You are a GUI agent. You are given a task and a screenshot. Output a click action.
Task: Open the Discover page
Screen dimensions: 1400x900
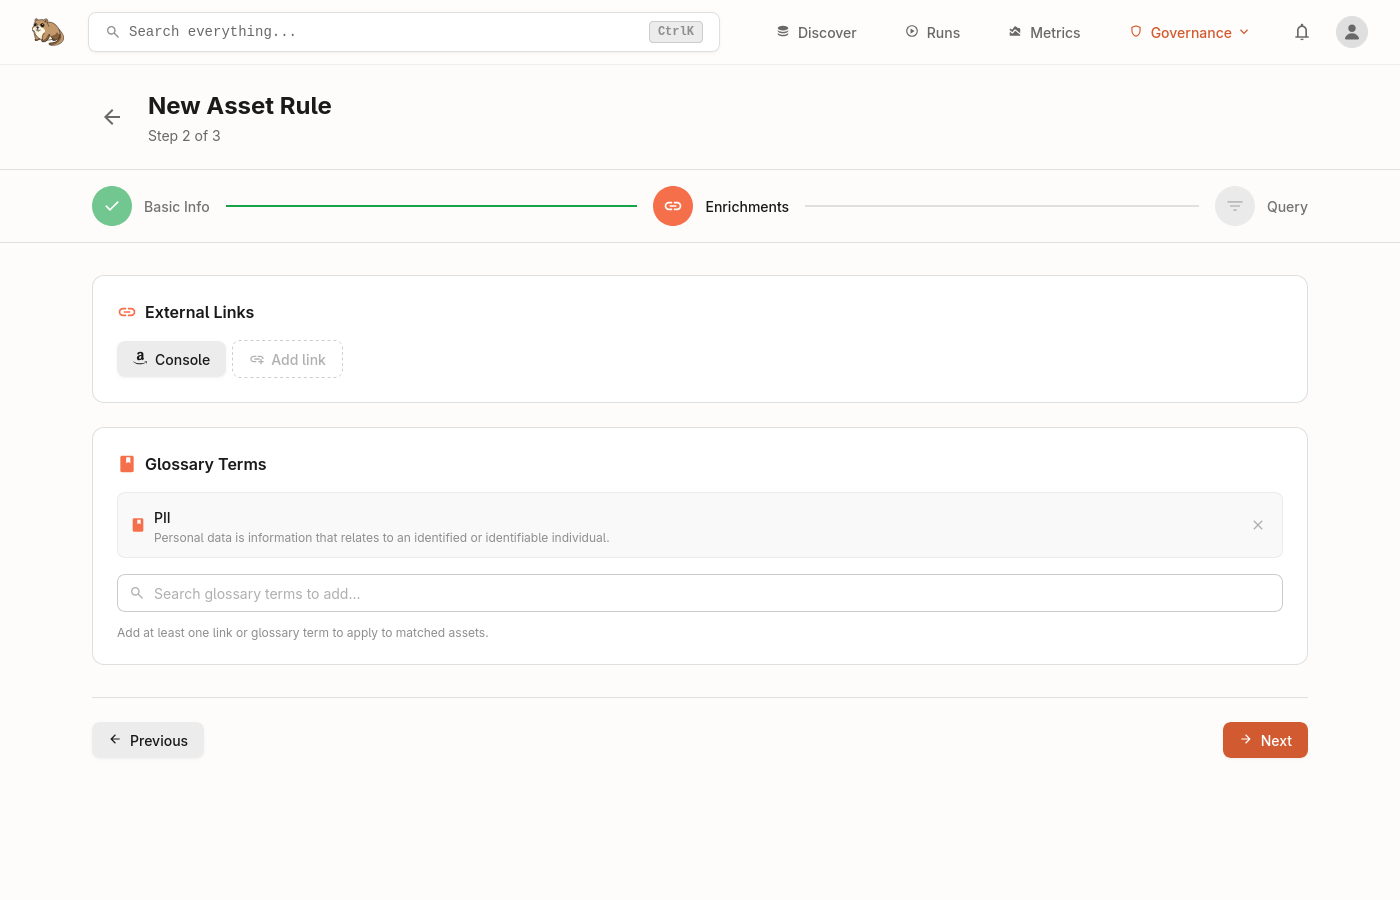tap(816, 32)
